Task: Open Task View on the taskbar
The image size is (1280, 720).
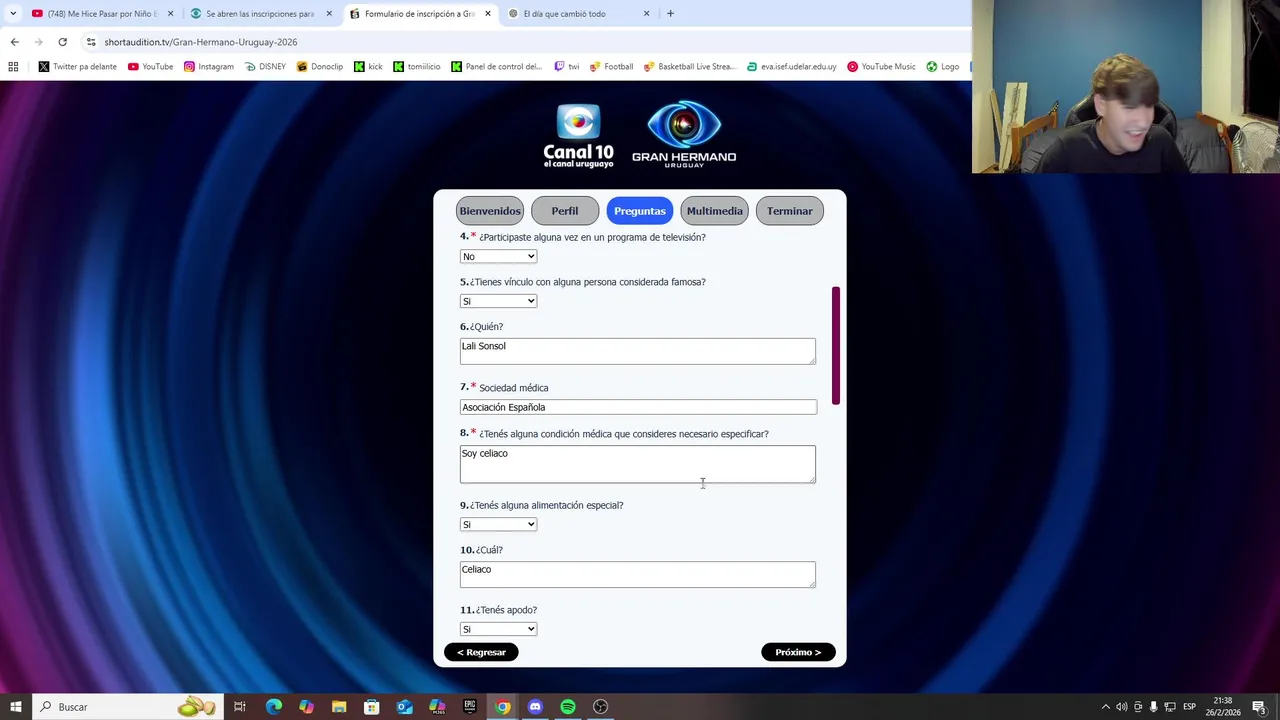Action: (240, 707)
